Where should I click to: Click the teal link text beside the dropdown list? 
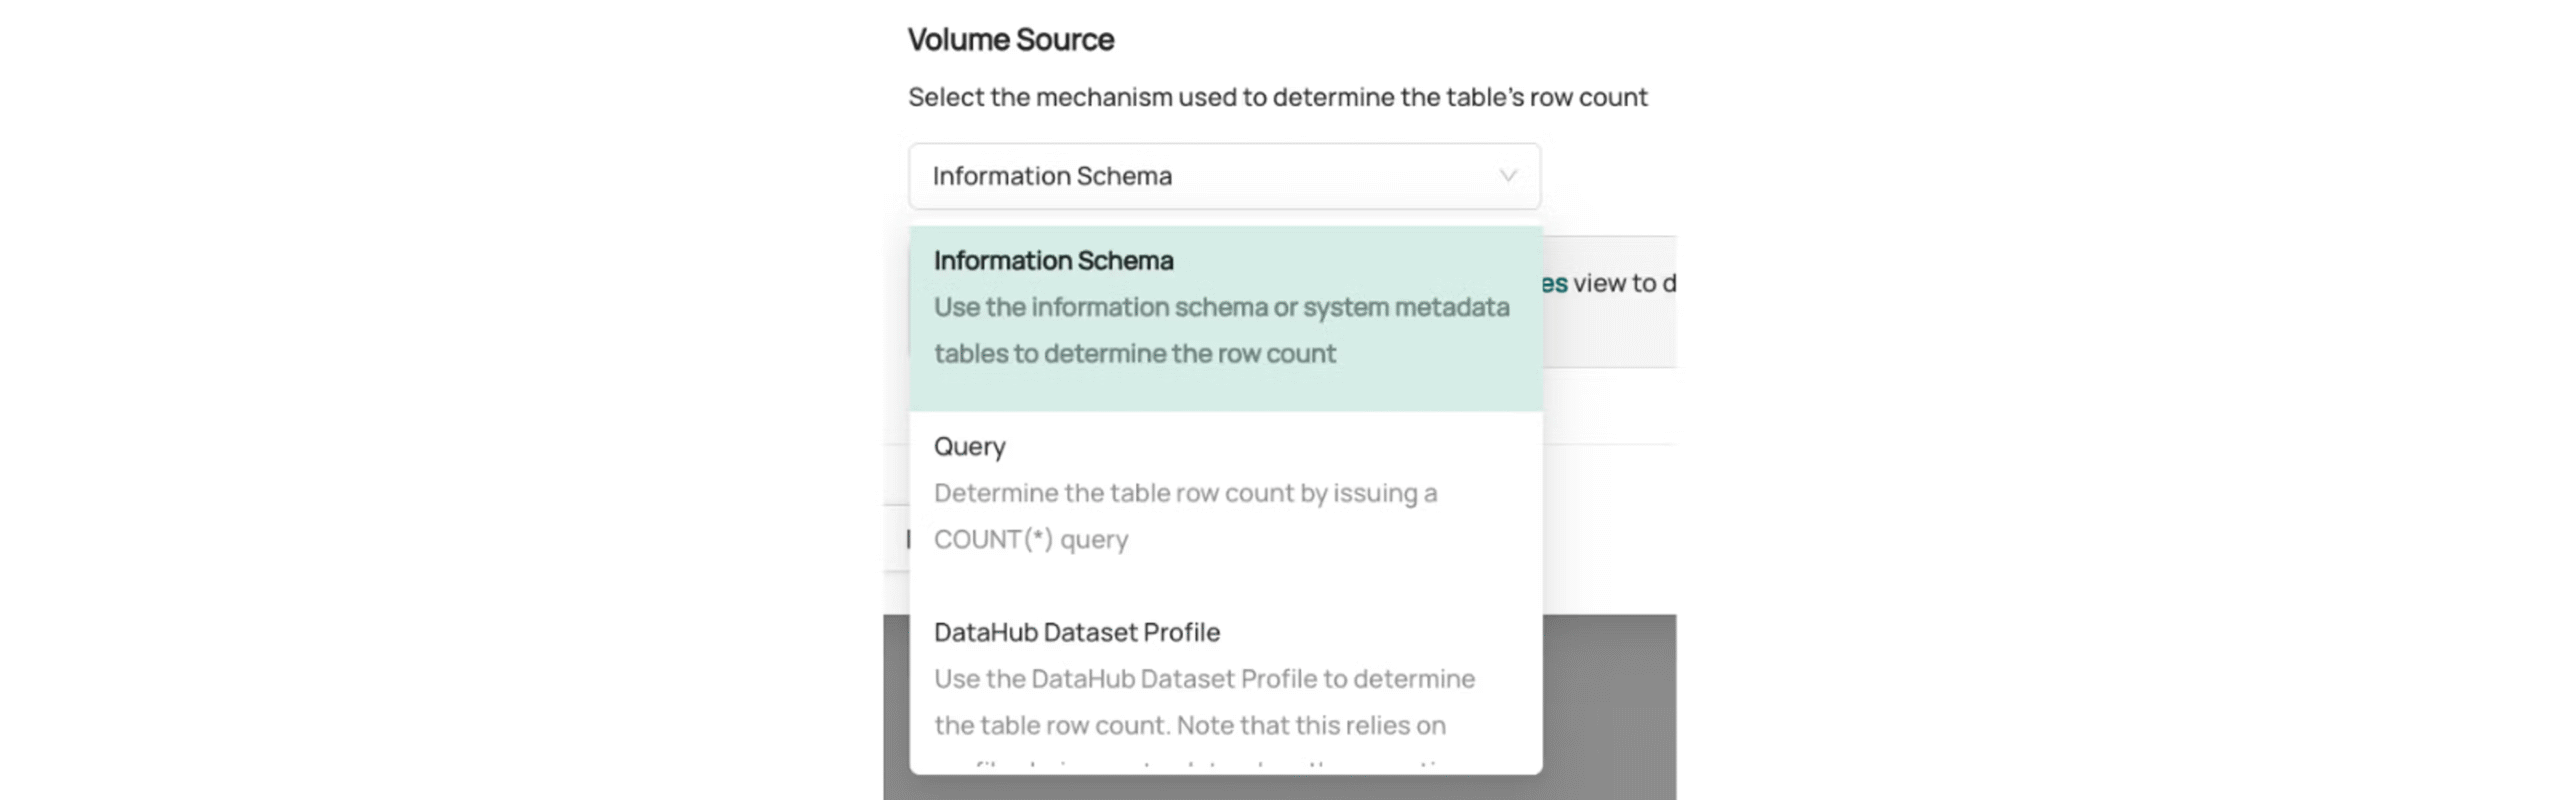click(1554, 284)
